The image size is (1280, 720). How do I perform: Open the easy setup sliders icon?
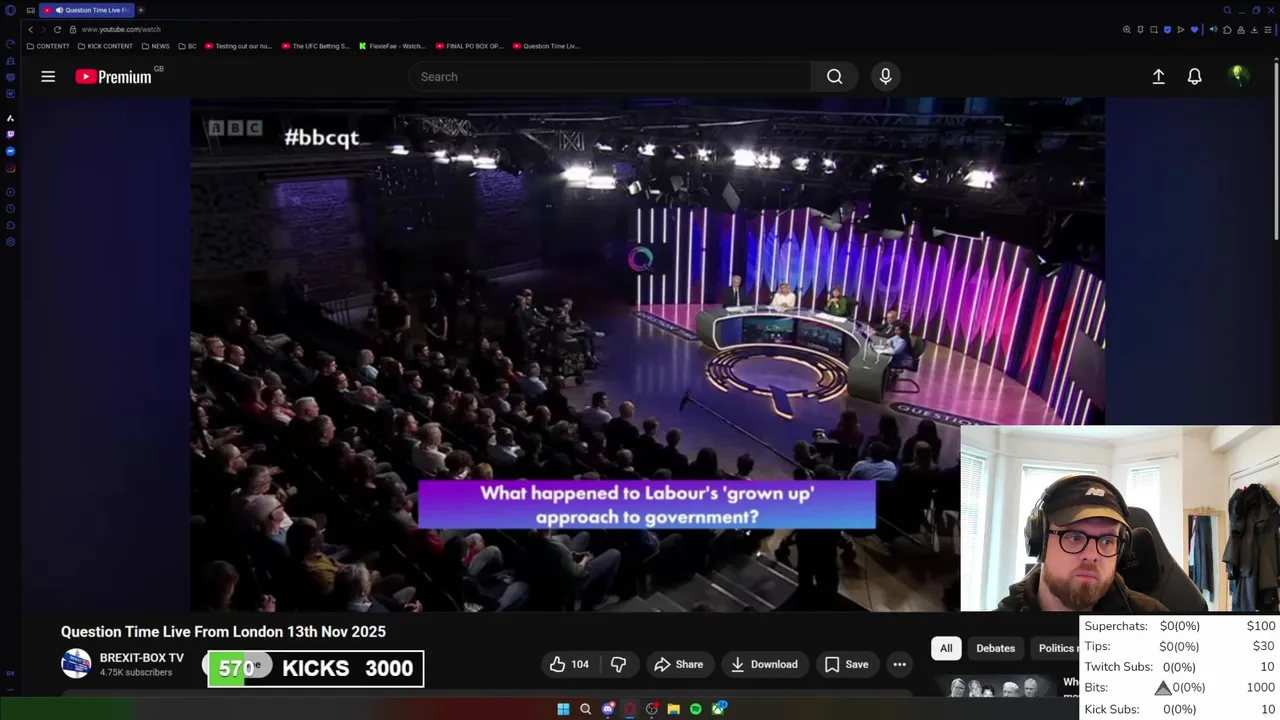coord(1268,30)
